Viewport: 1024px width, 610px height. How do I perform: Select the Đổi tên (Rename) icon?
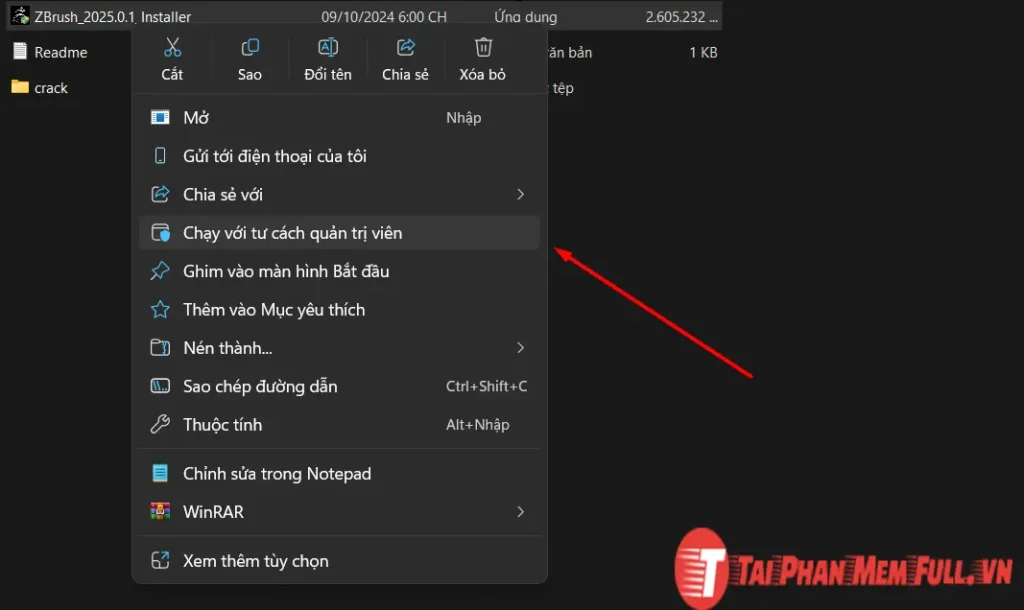tap(327, 46)
